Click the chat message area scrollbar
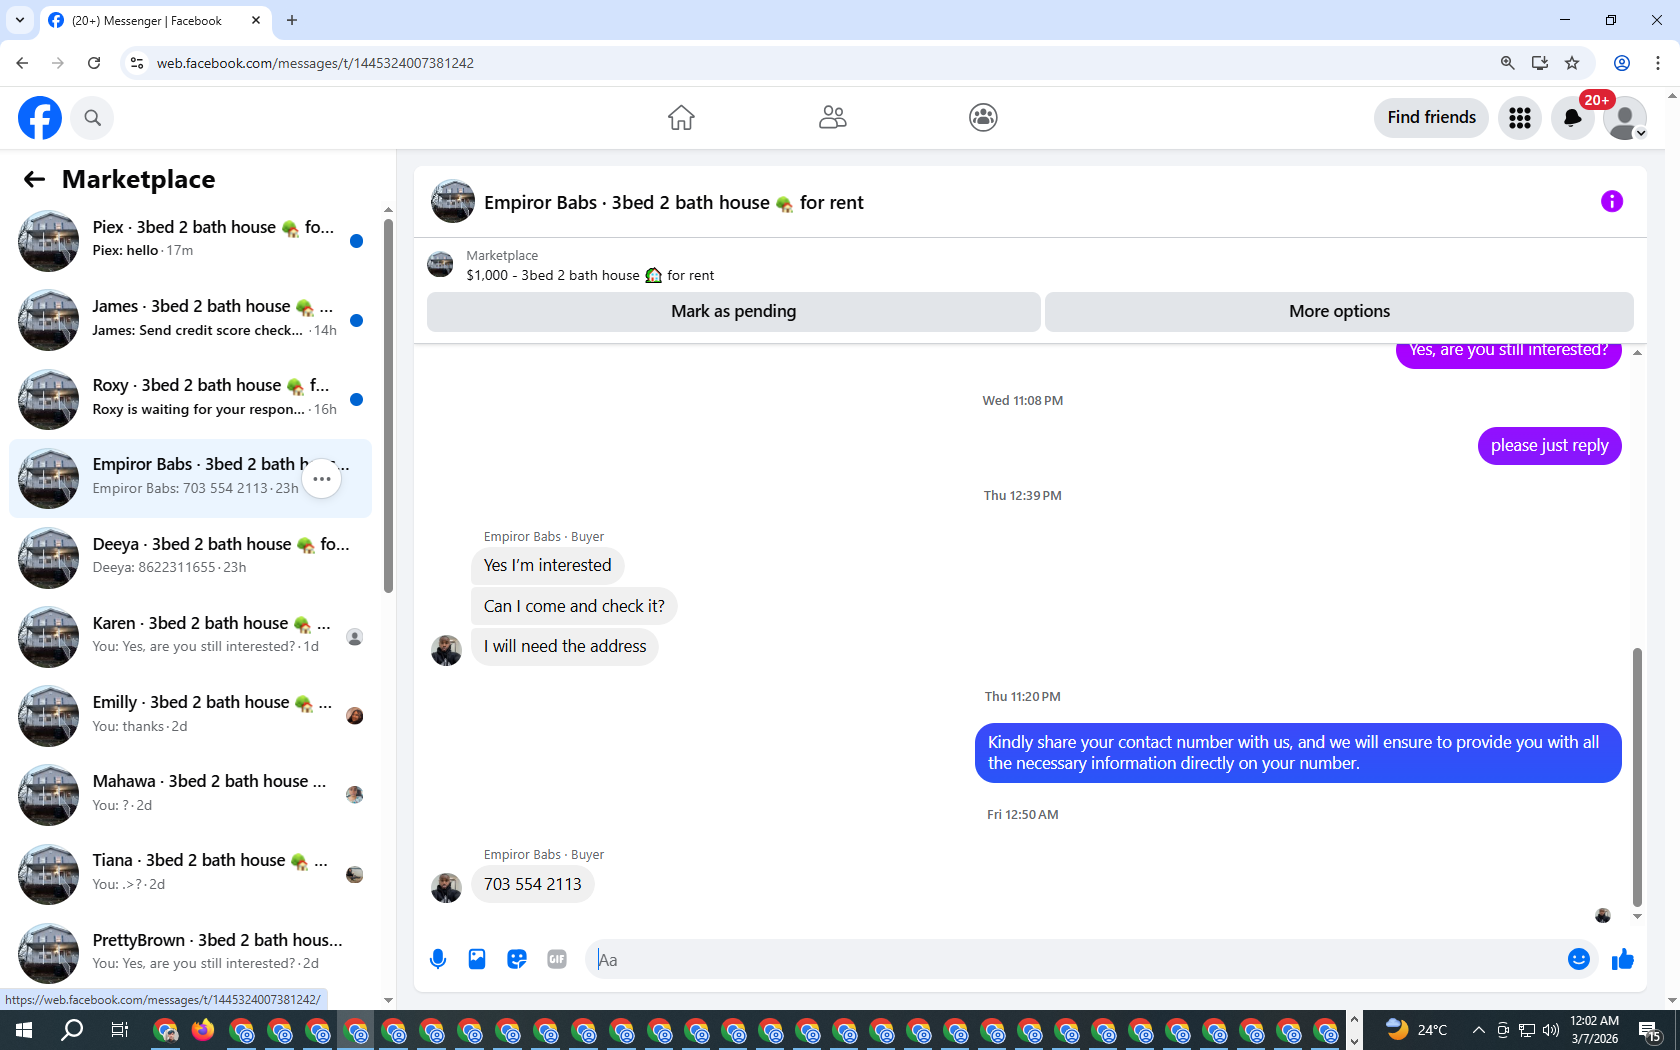The image size is (1680, 1050). pos(1637,776)
